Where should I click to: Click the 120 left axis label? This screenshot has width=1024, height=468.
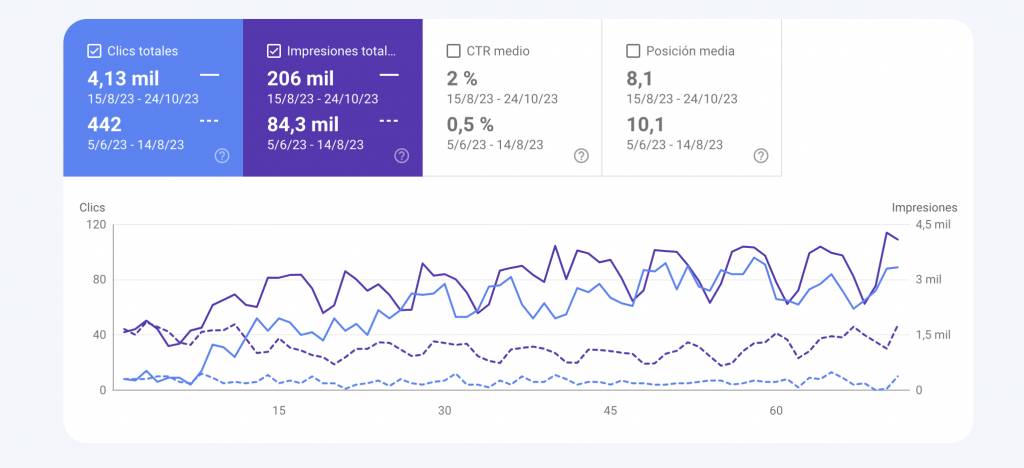(x=96, y=225)
